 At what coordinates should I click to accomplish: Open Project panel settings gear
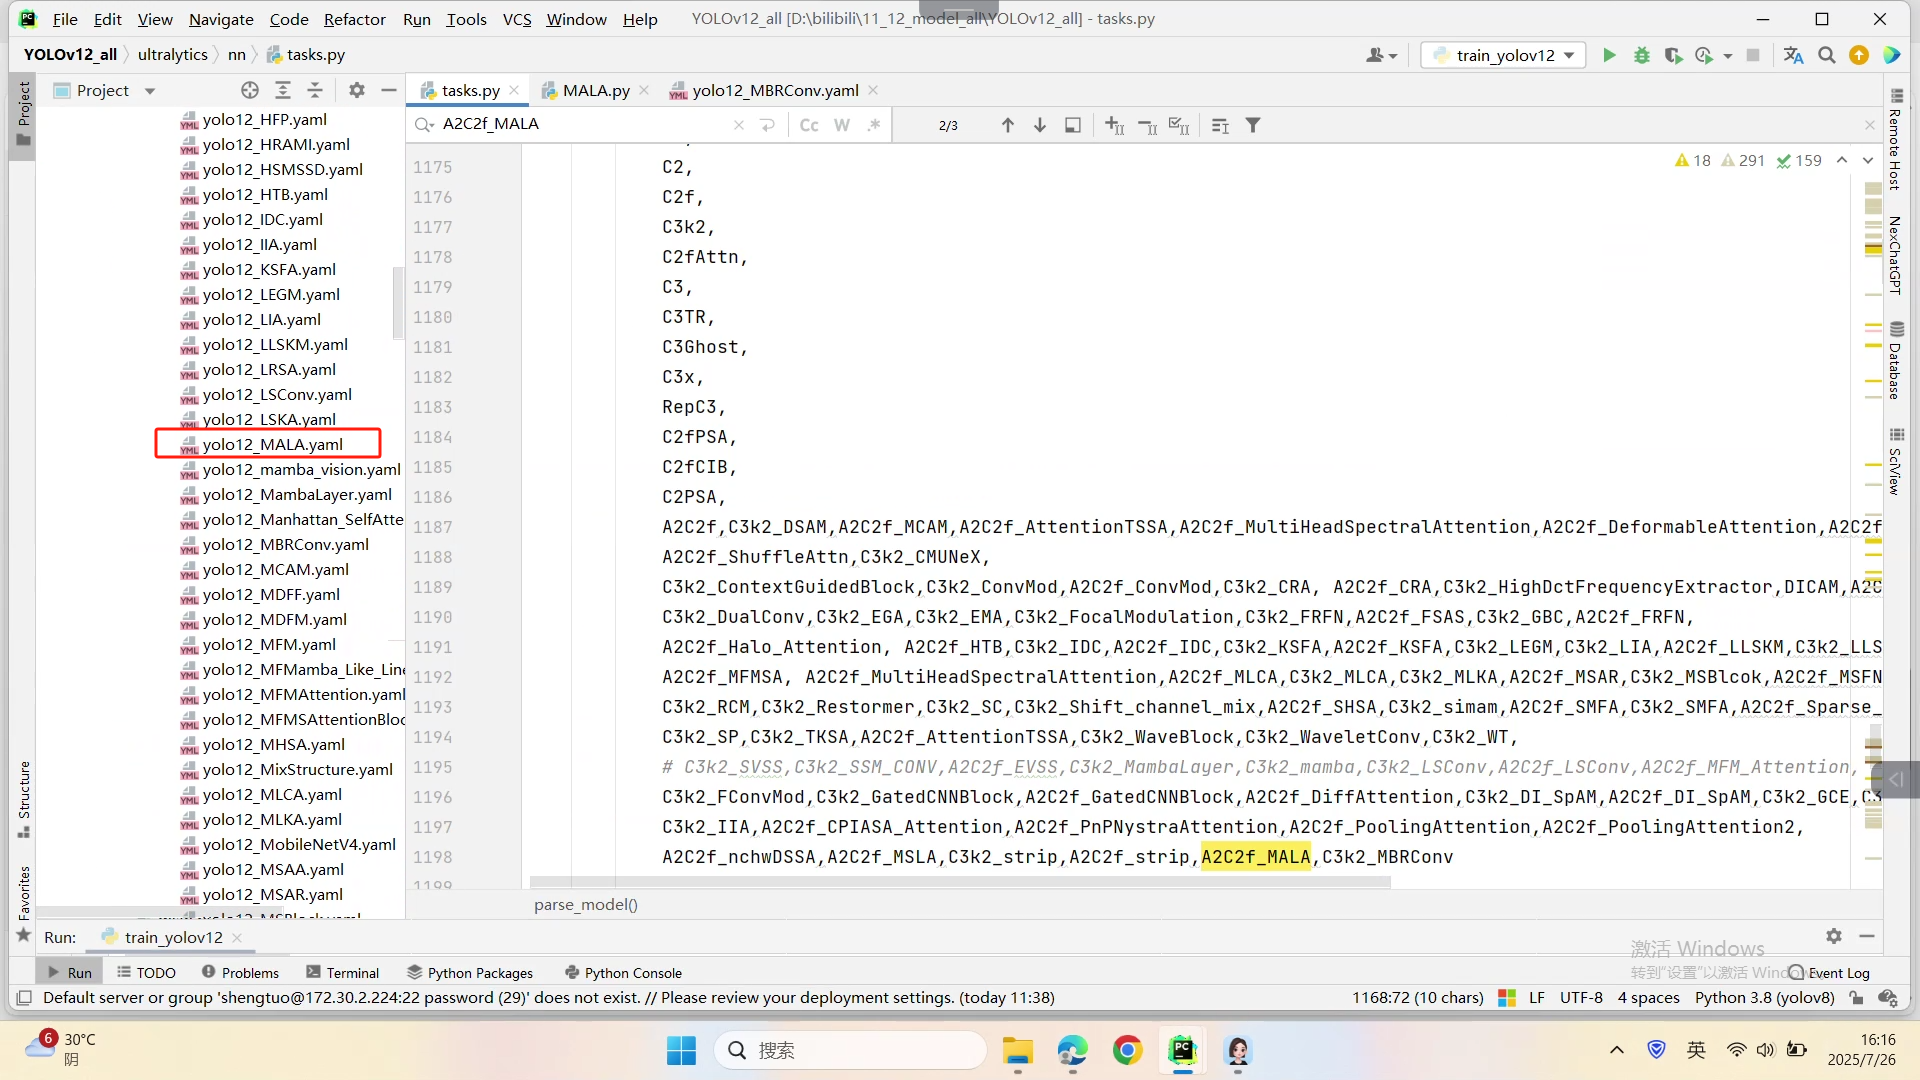(357, 90)
